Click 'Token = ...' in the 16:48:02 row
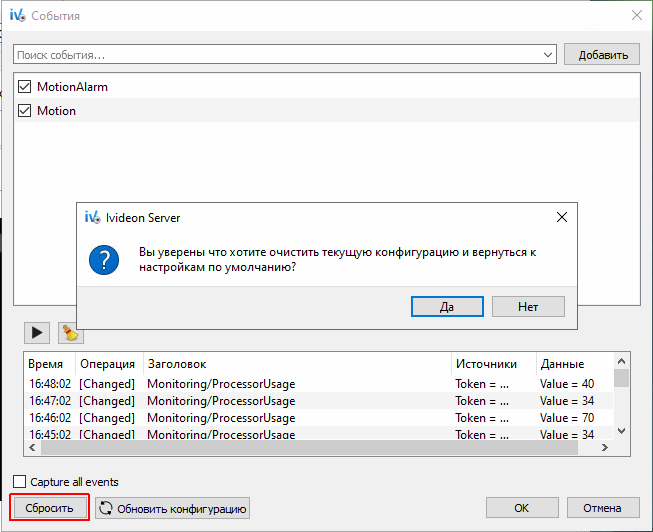The width and height of the screenshot is (653, 532). (x=482, y=383)
